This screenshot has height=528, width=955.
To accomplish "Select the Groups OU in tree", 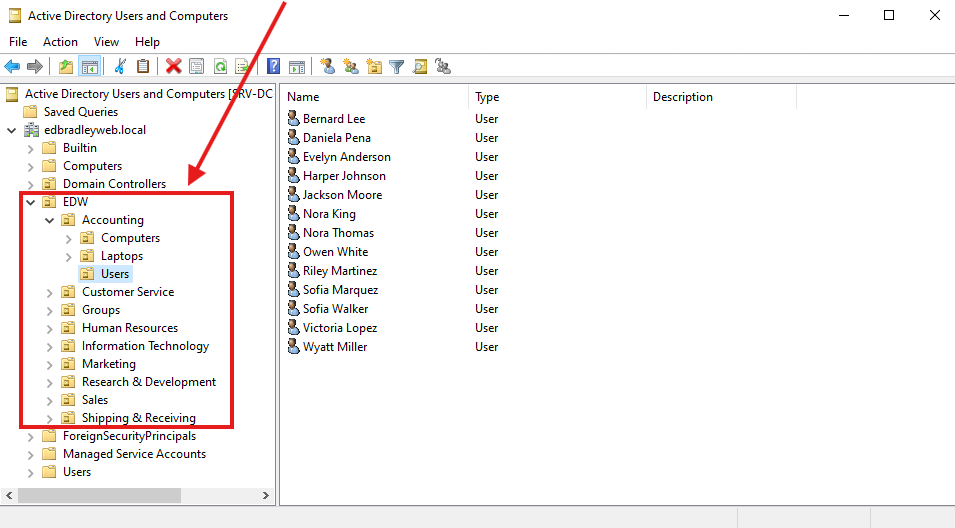I will (101, 310).
